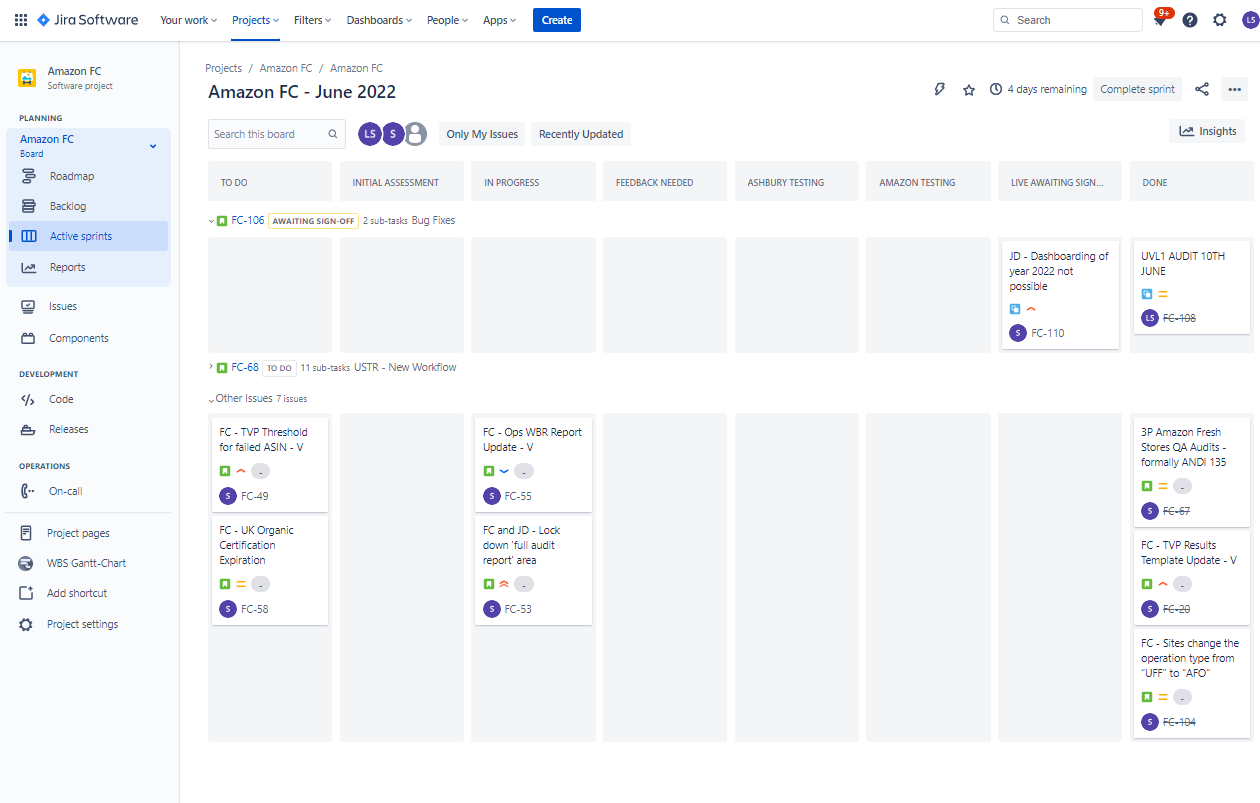
Task: Toggle the Only My Issues filter
Action: point(482,134)
